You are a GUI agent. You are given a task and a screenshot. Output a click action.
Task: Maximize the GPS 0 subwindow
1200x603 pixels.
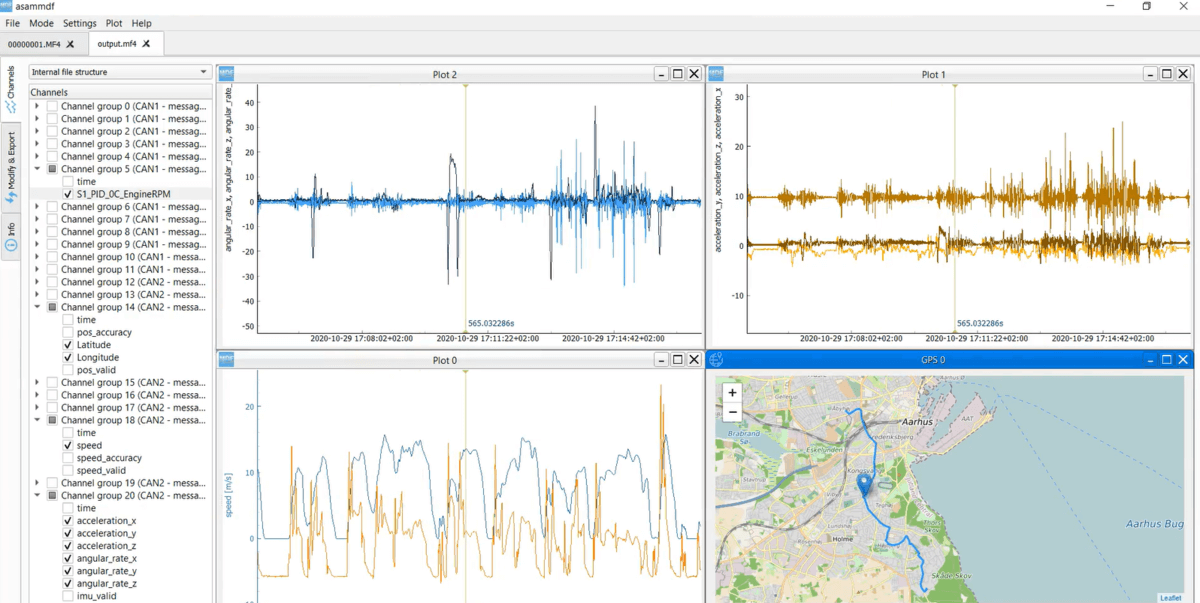1167,359
